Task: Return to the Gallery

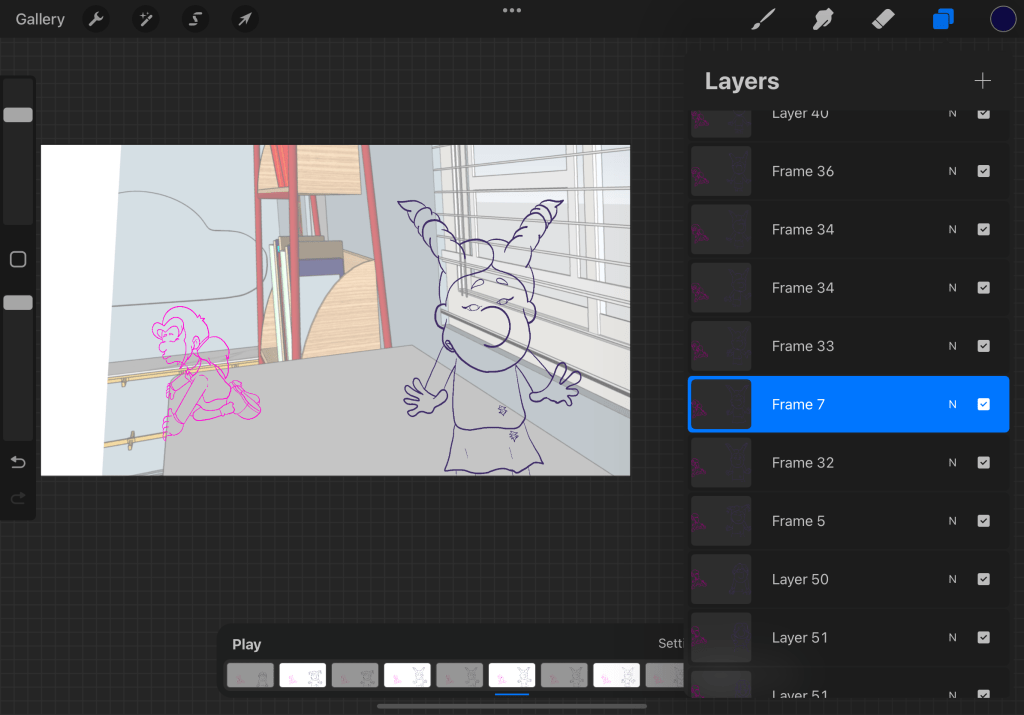Action: 40,19
